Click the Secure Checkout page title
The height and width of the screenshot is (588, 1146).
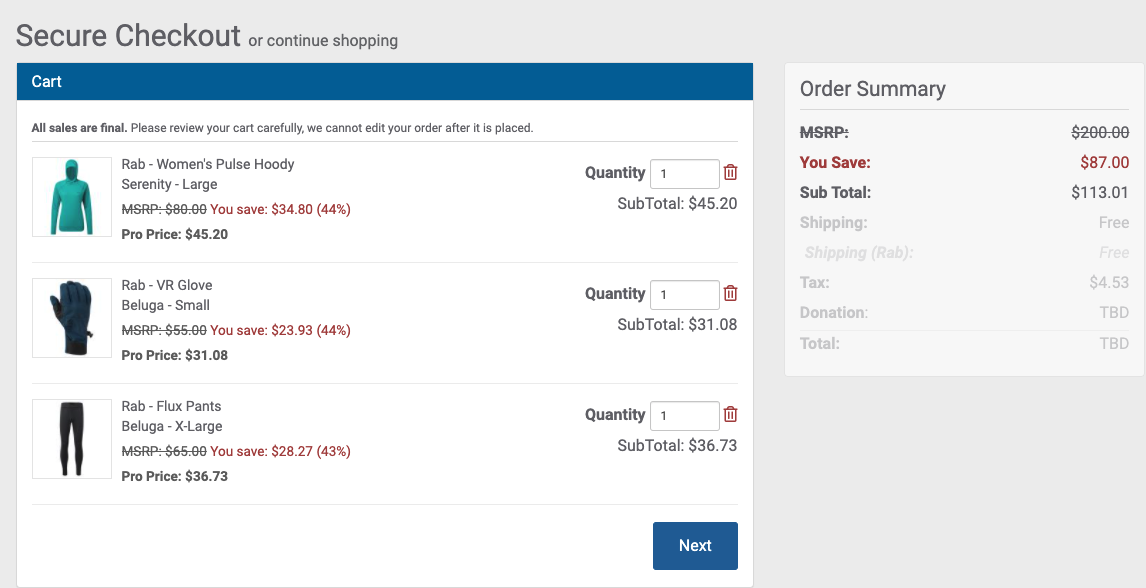(x=128, y=36)
